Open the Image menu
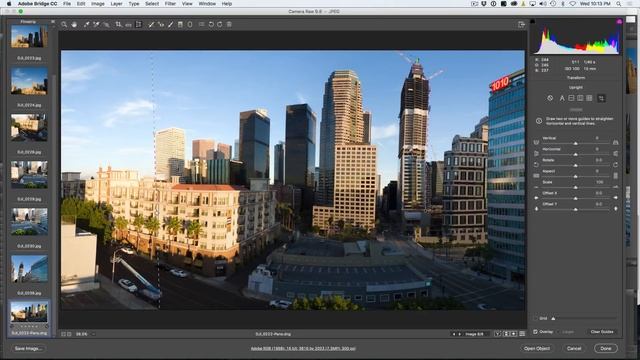 click(98, 4)
